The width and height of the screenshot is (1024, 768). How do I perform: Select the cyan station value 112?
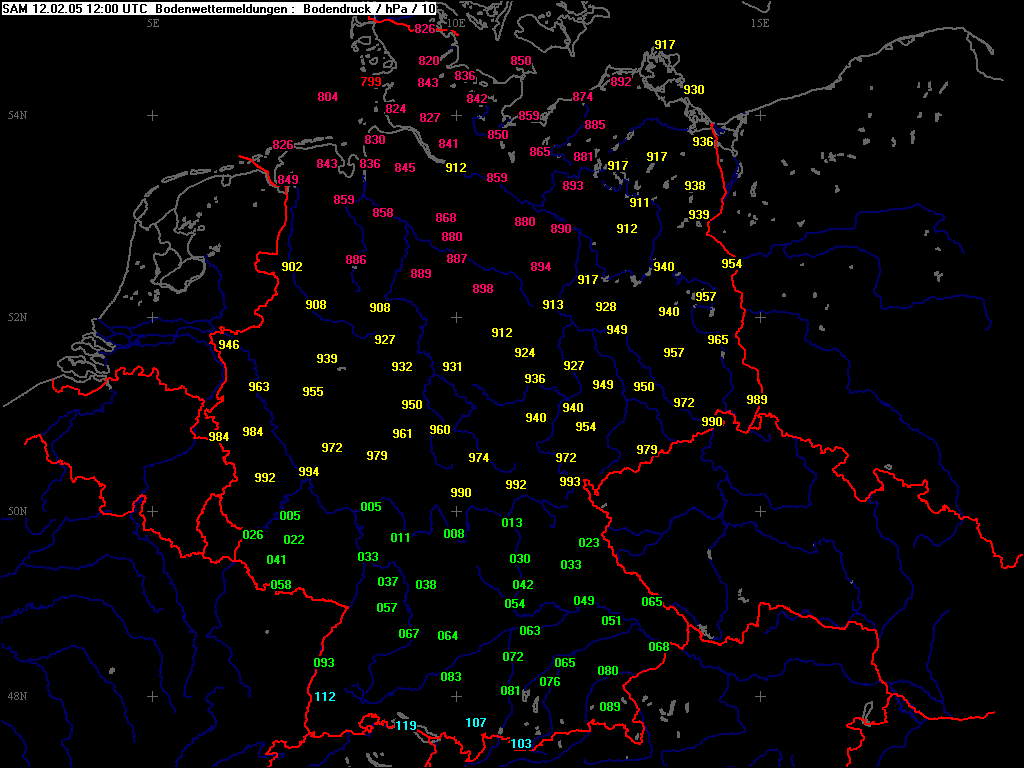point(325,697)
